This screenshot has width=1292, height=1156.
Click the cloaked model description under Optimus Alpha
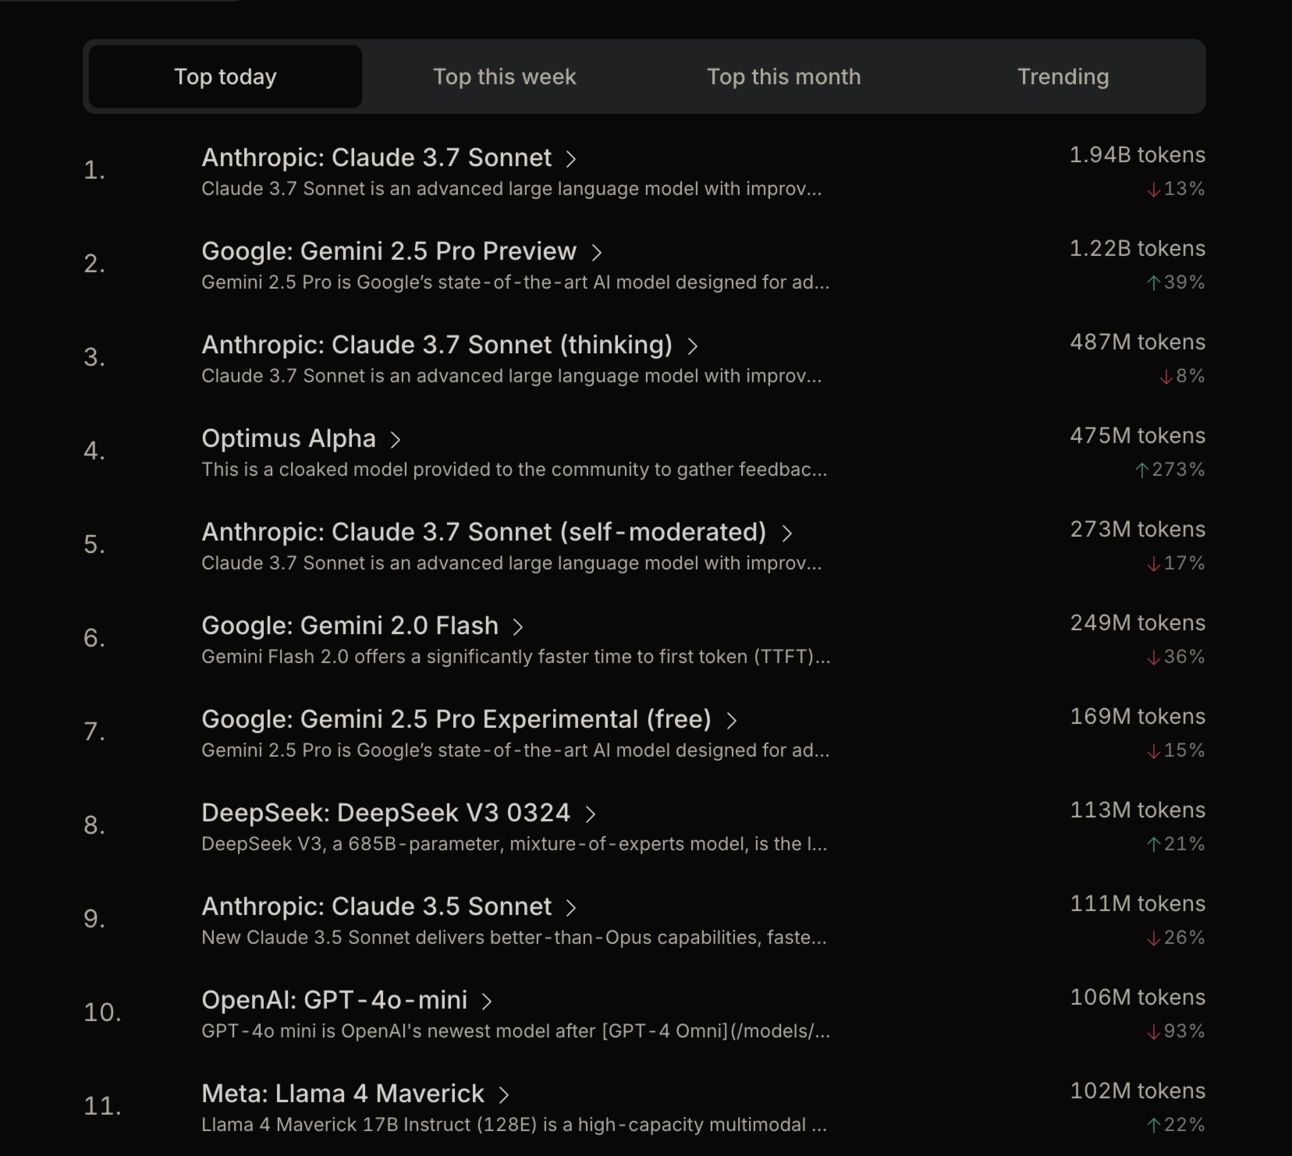(x=514, y=470)
